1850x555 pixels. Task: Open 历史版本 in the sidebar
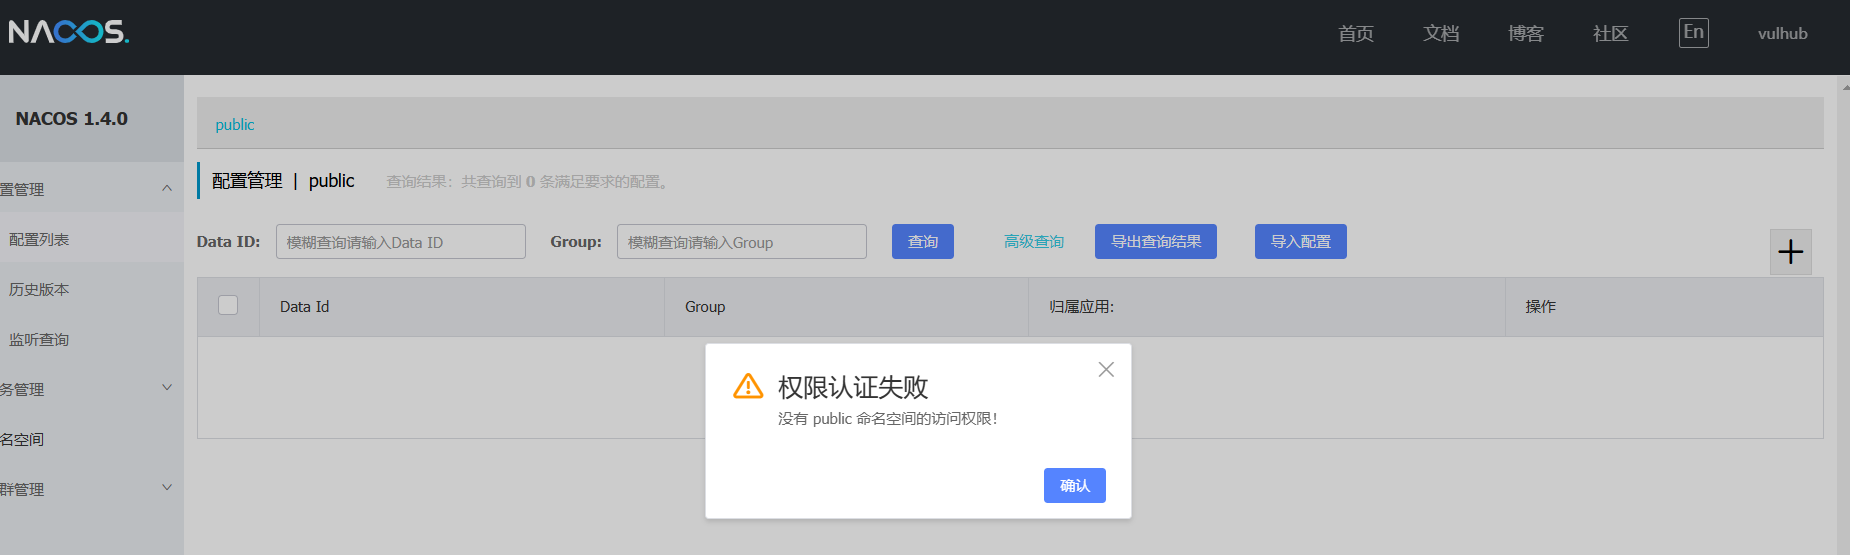[40, 290]
